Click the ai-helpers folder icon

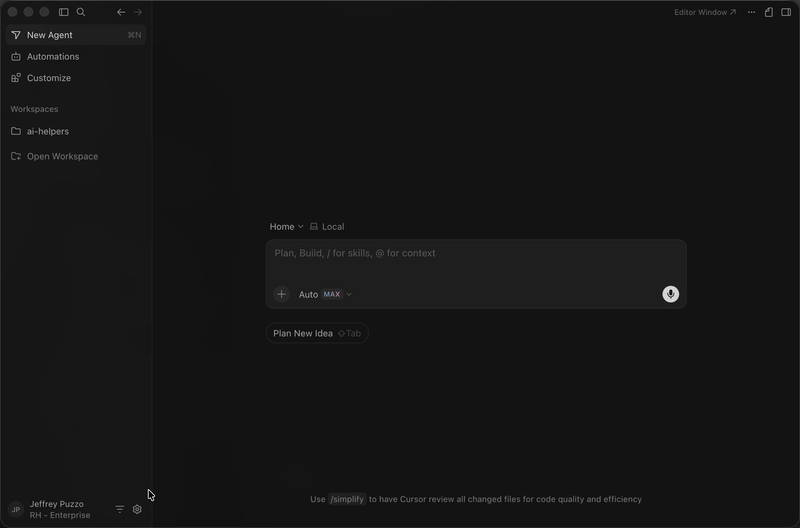[16, 131]
